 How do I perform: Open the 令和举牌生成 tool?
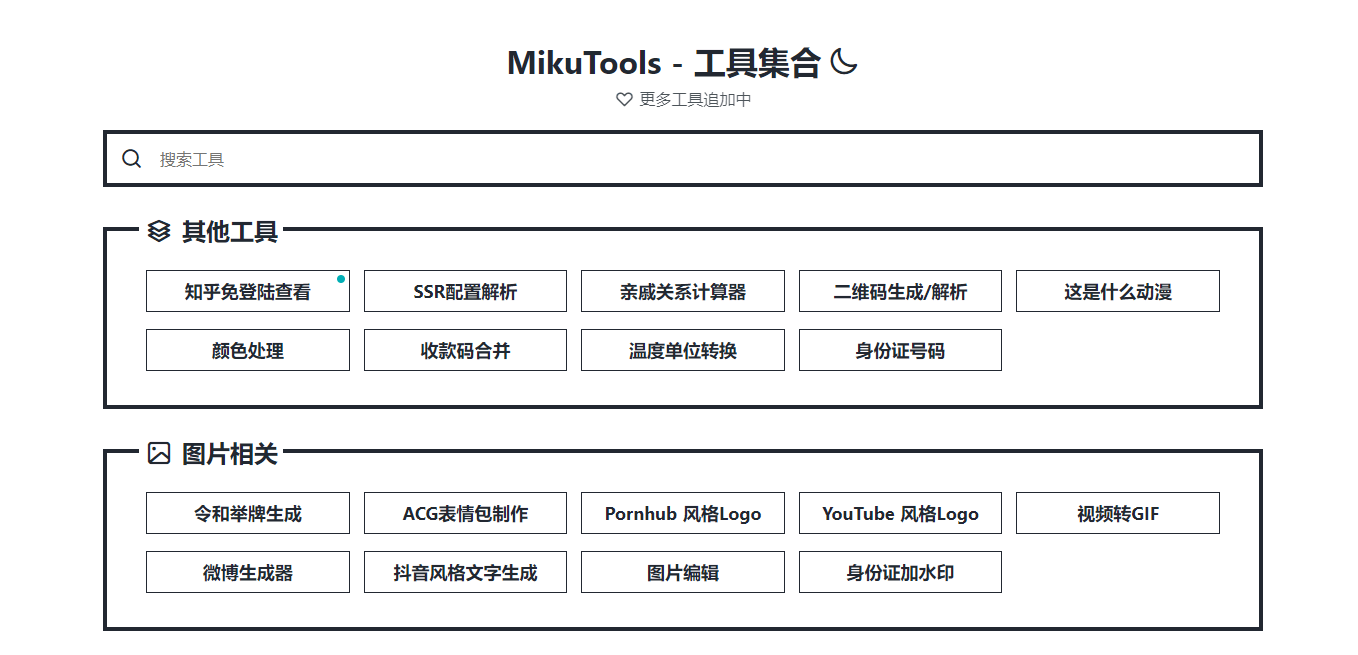pos(248,514)
